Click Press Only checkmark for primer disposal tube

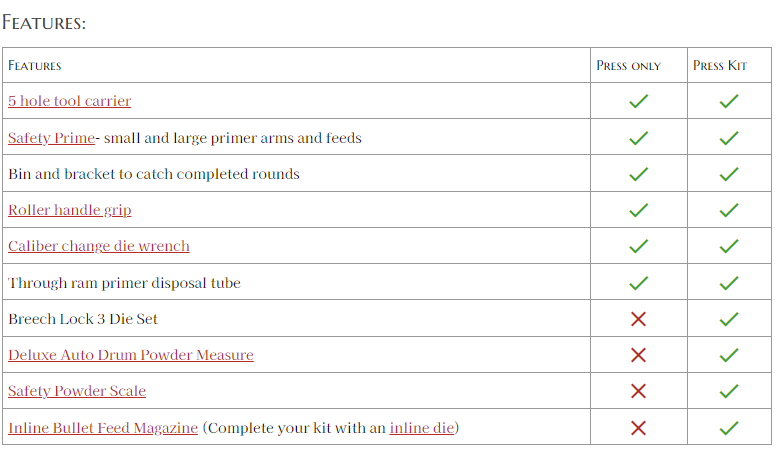tap(638, 283)
